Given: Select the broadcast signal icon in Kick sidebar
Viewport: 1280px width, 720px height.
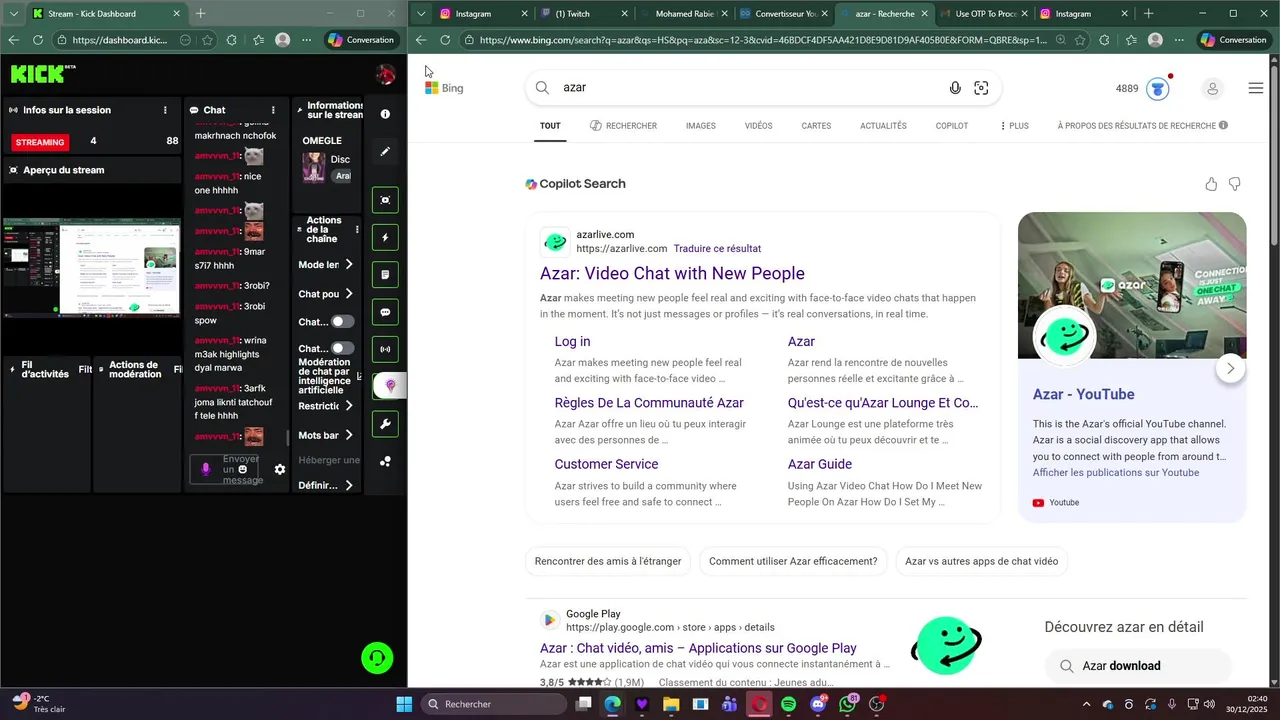Looking at the screenshot, I should pyautogui.click(x=385, y=350).
